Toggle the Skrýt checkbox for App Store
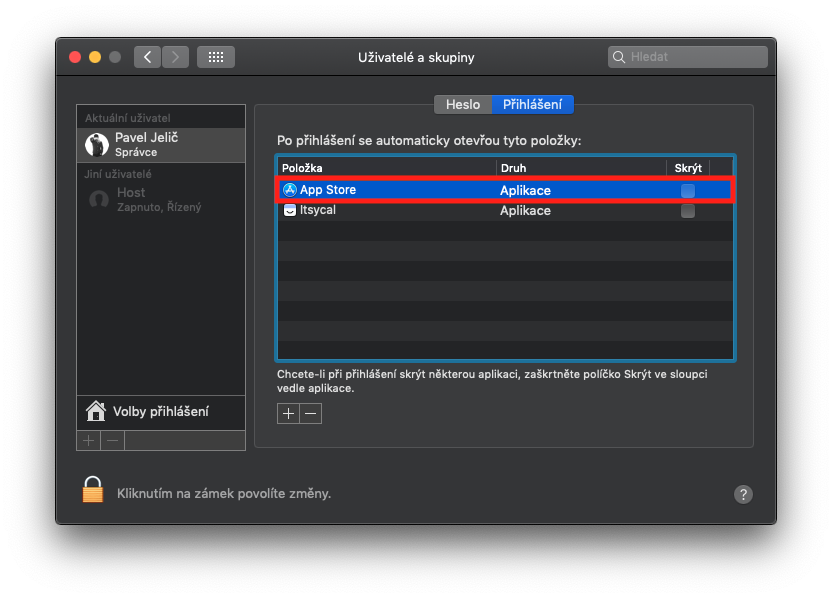The width and height of the screenshot is (832, 598). [687, 190]
